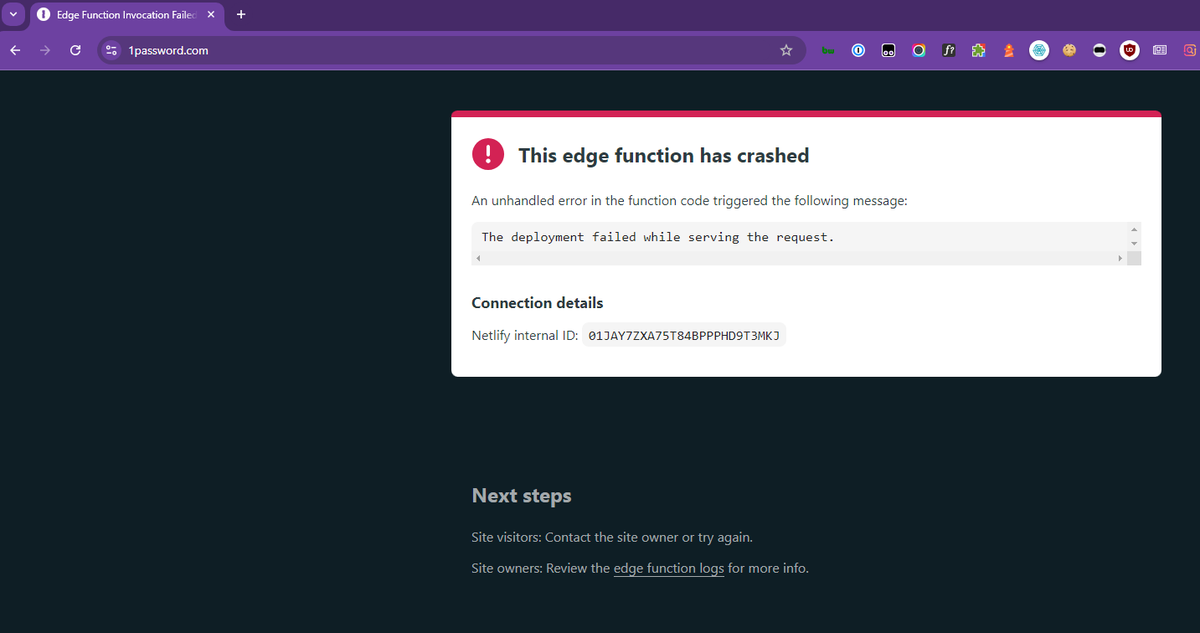Click the Netlify internal ID code value
The image size is (1200, 633).
tap(684, 336)
